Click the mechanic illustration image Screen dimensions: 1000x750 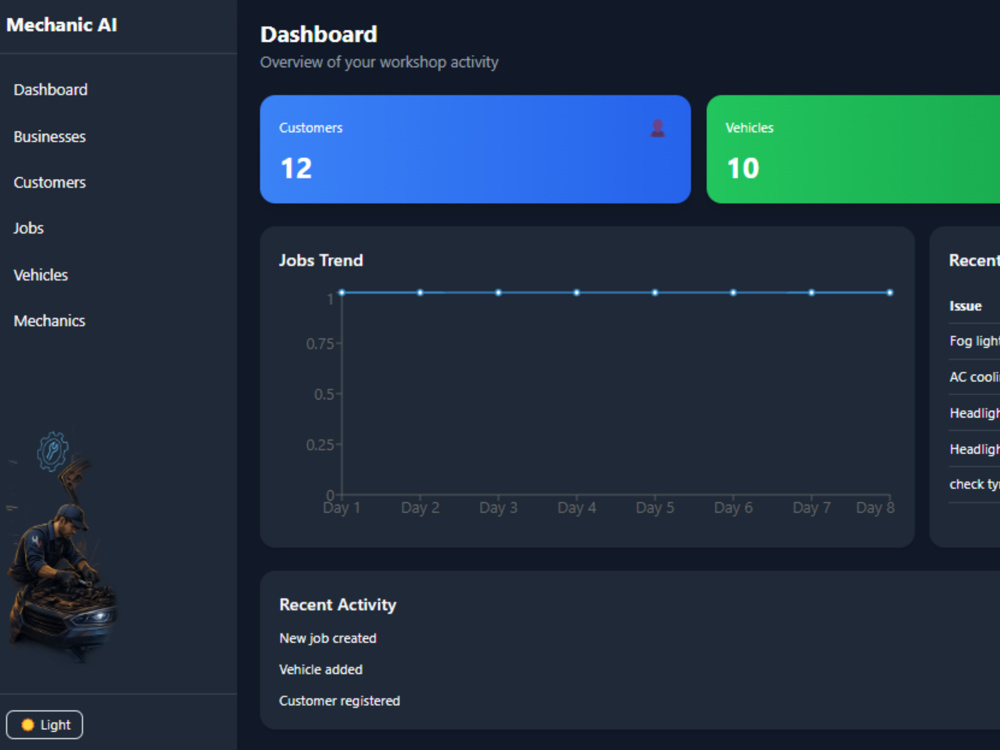62,548
